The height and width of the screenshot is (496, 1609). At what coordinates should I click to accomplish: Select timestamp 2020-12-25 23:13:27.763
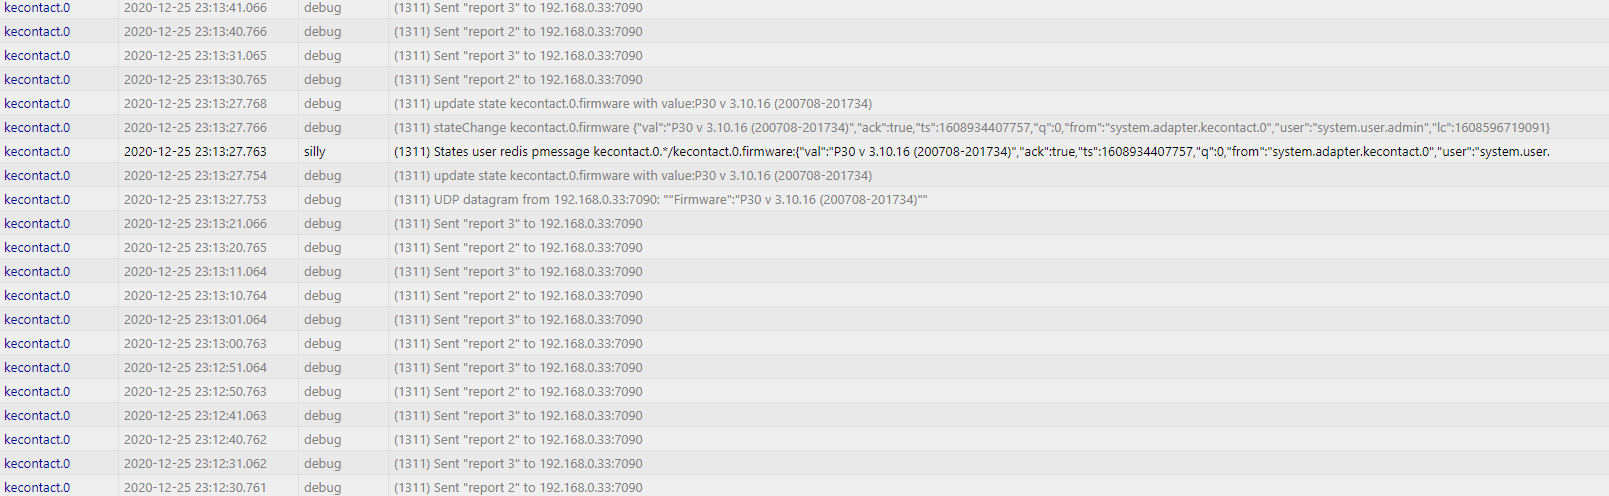pos(195,152)
